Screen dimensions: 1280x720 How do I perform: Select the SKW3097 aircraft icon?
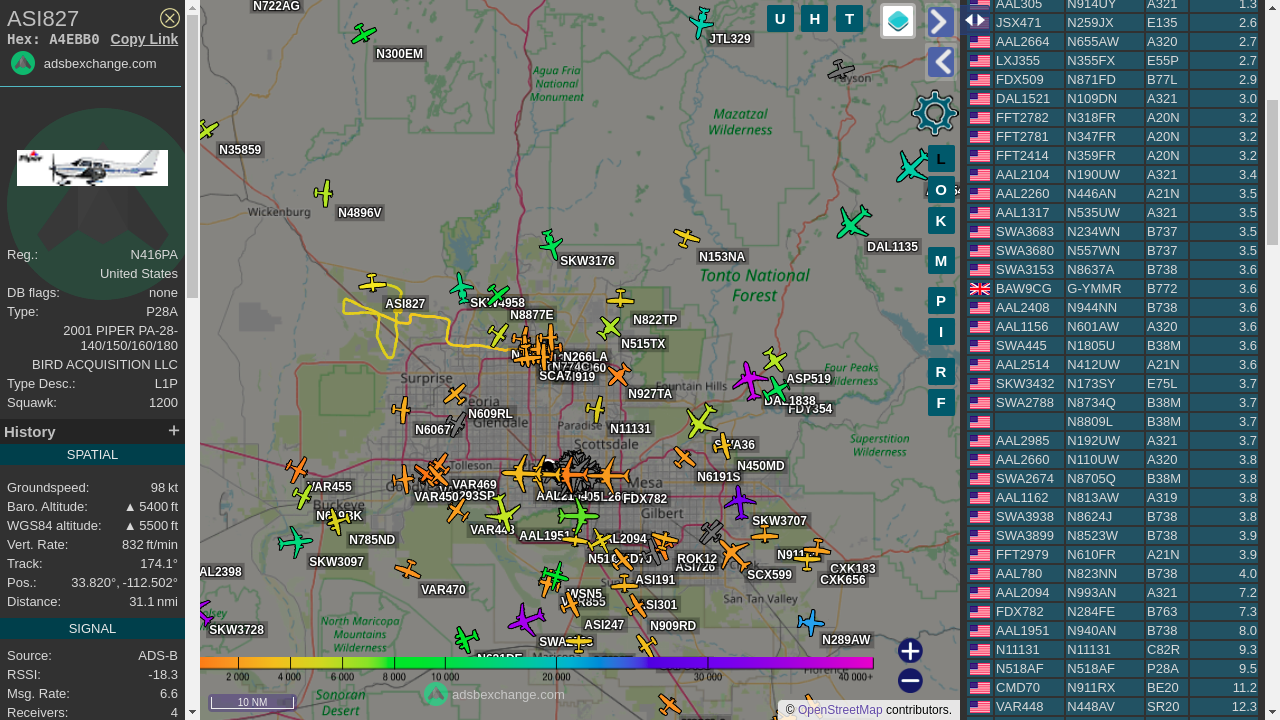tap(295, 542)
